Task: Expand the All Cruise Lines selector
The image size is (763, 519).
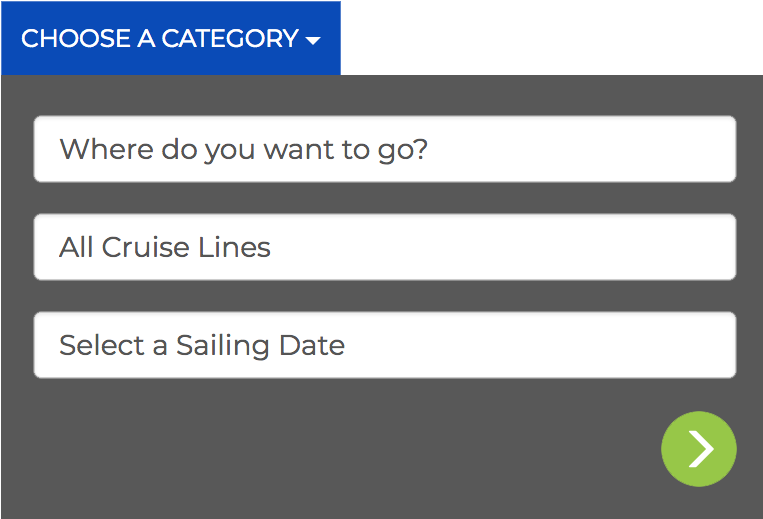Action: pyautogui.click(x=385, y=247)
